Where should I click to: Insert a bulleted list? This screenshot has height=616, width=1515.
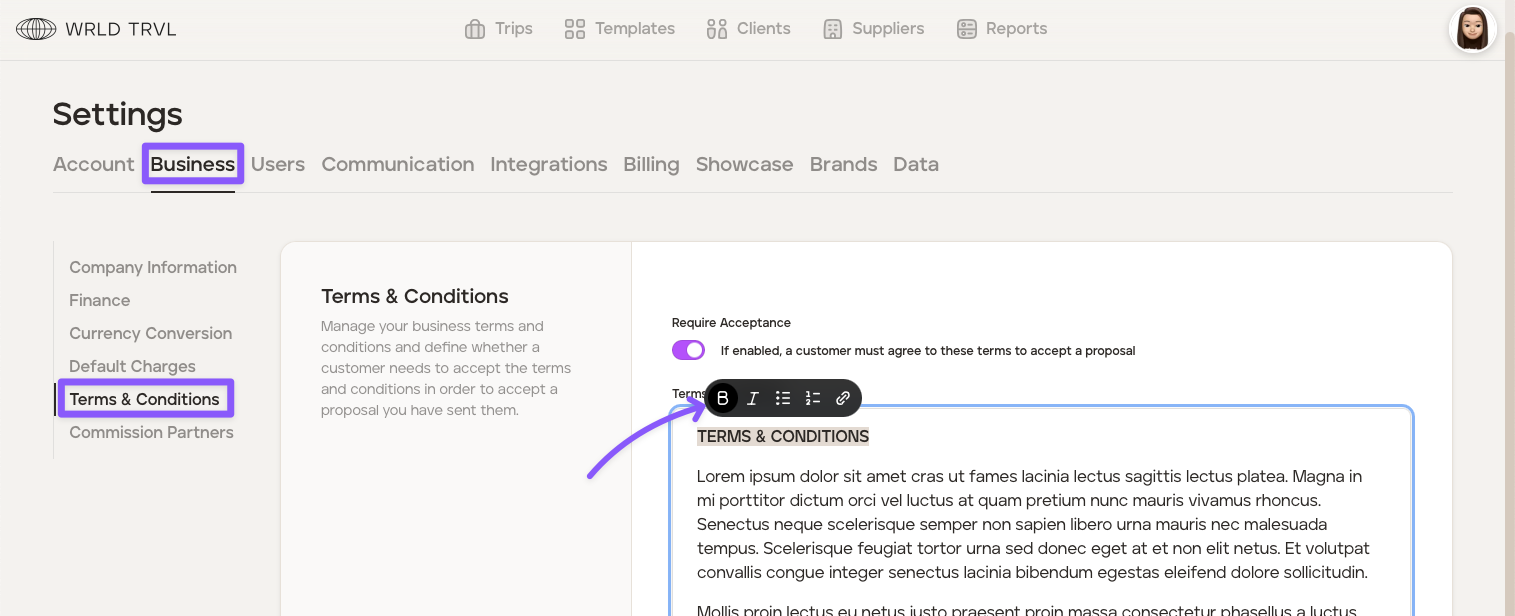(783, 398)
